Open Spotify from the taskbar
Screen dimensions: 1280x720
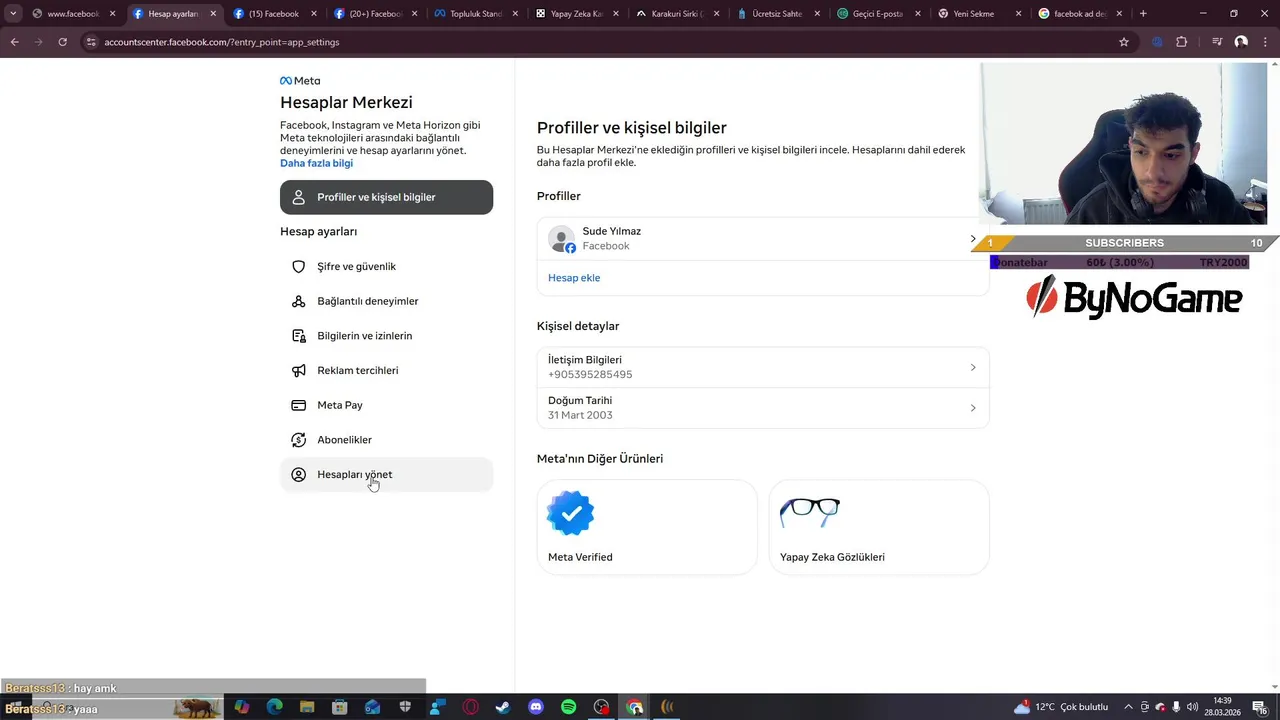coord(569,707)
